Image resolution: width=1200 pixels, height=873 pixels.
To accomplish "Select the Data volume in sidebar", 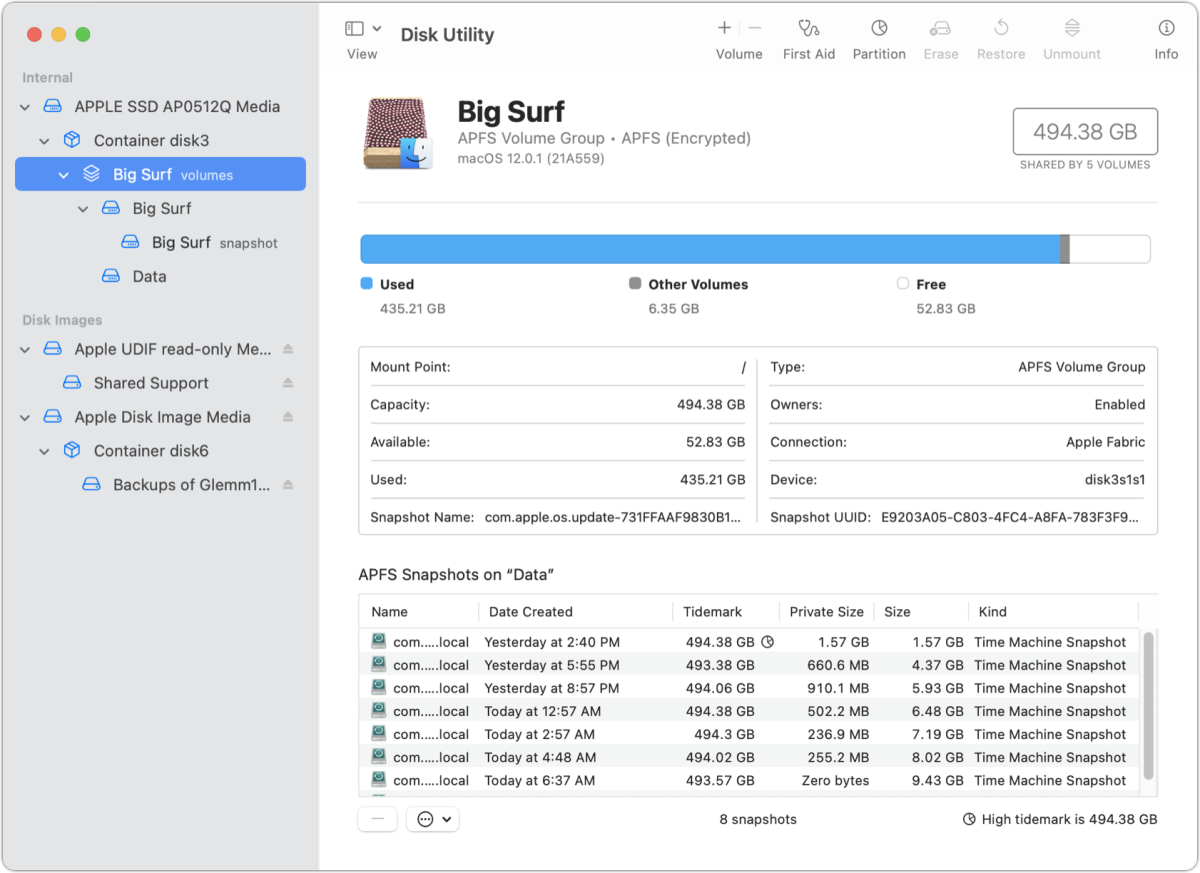I will point(149,276).
